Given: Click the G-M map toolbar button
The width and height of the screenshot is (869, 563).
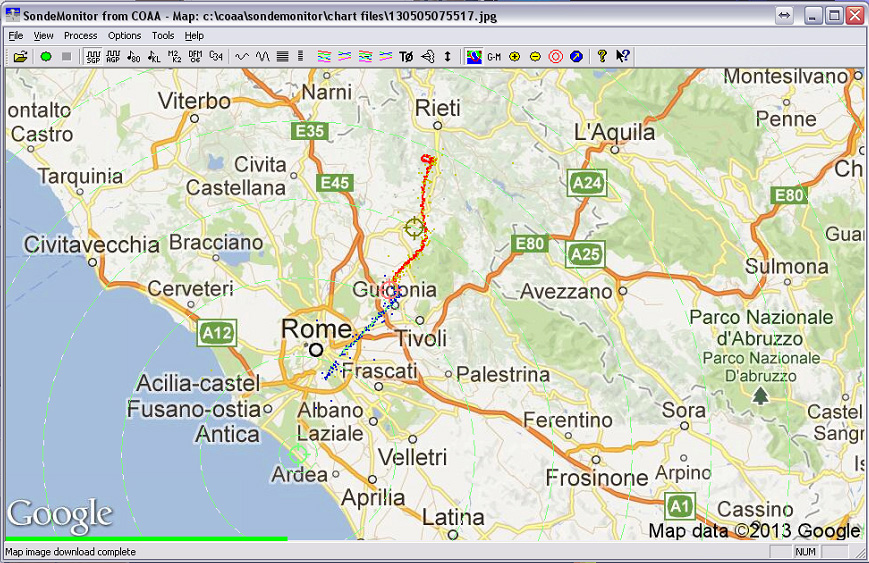Looking at the screenshot, I should click(494, 57).
